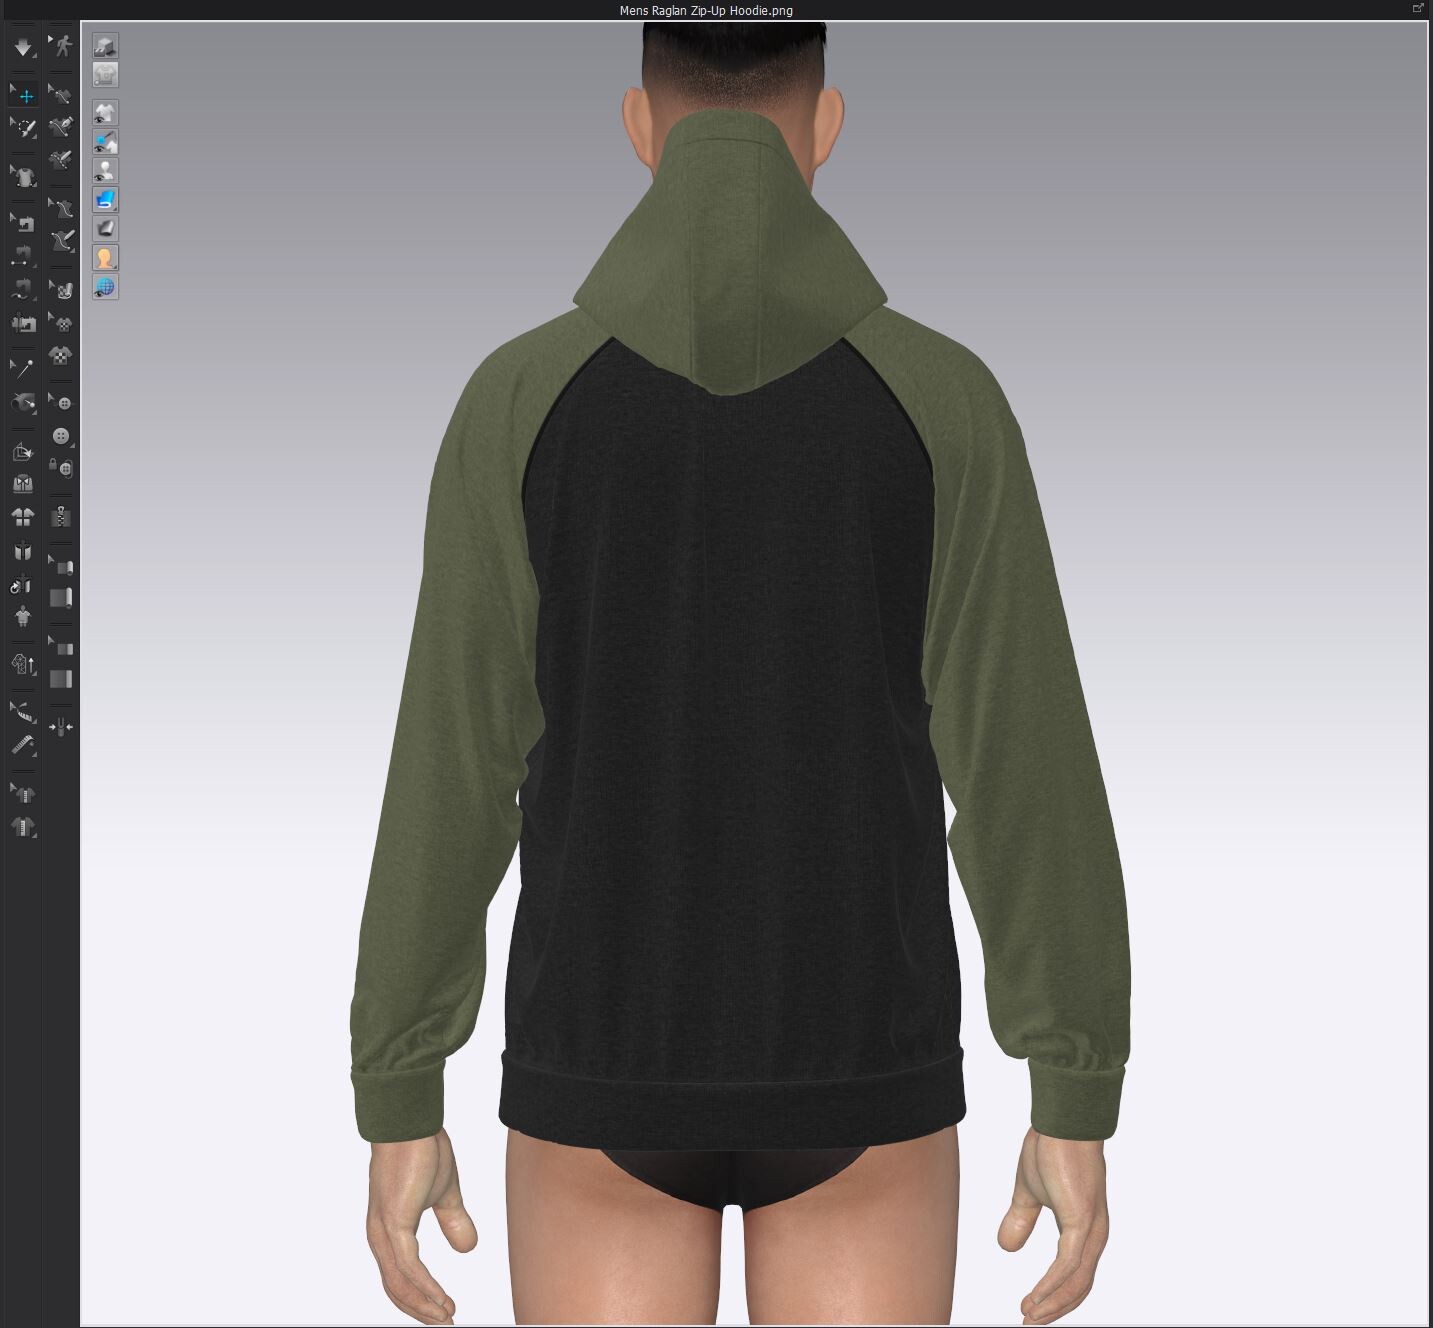Toggle Show Environment globe visibility
1433x1328 pixels.
point(104,288)
